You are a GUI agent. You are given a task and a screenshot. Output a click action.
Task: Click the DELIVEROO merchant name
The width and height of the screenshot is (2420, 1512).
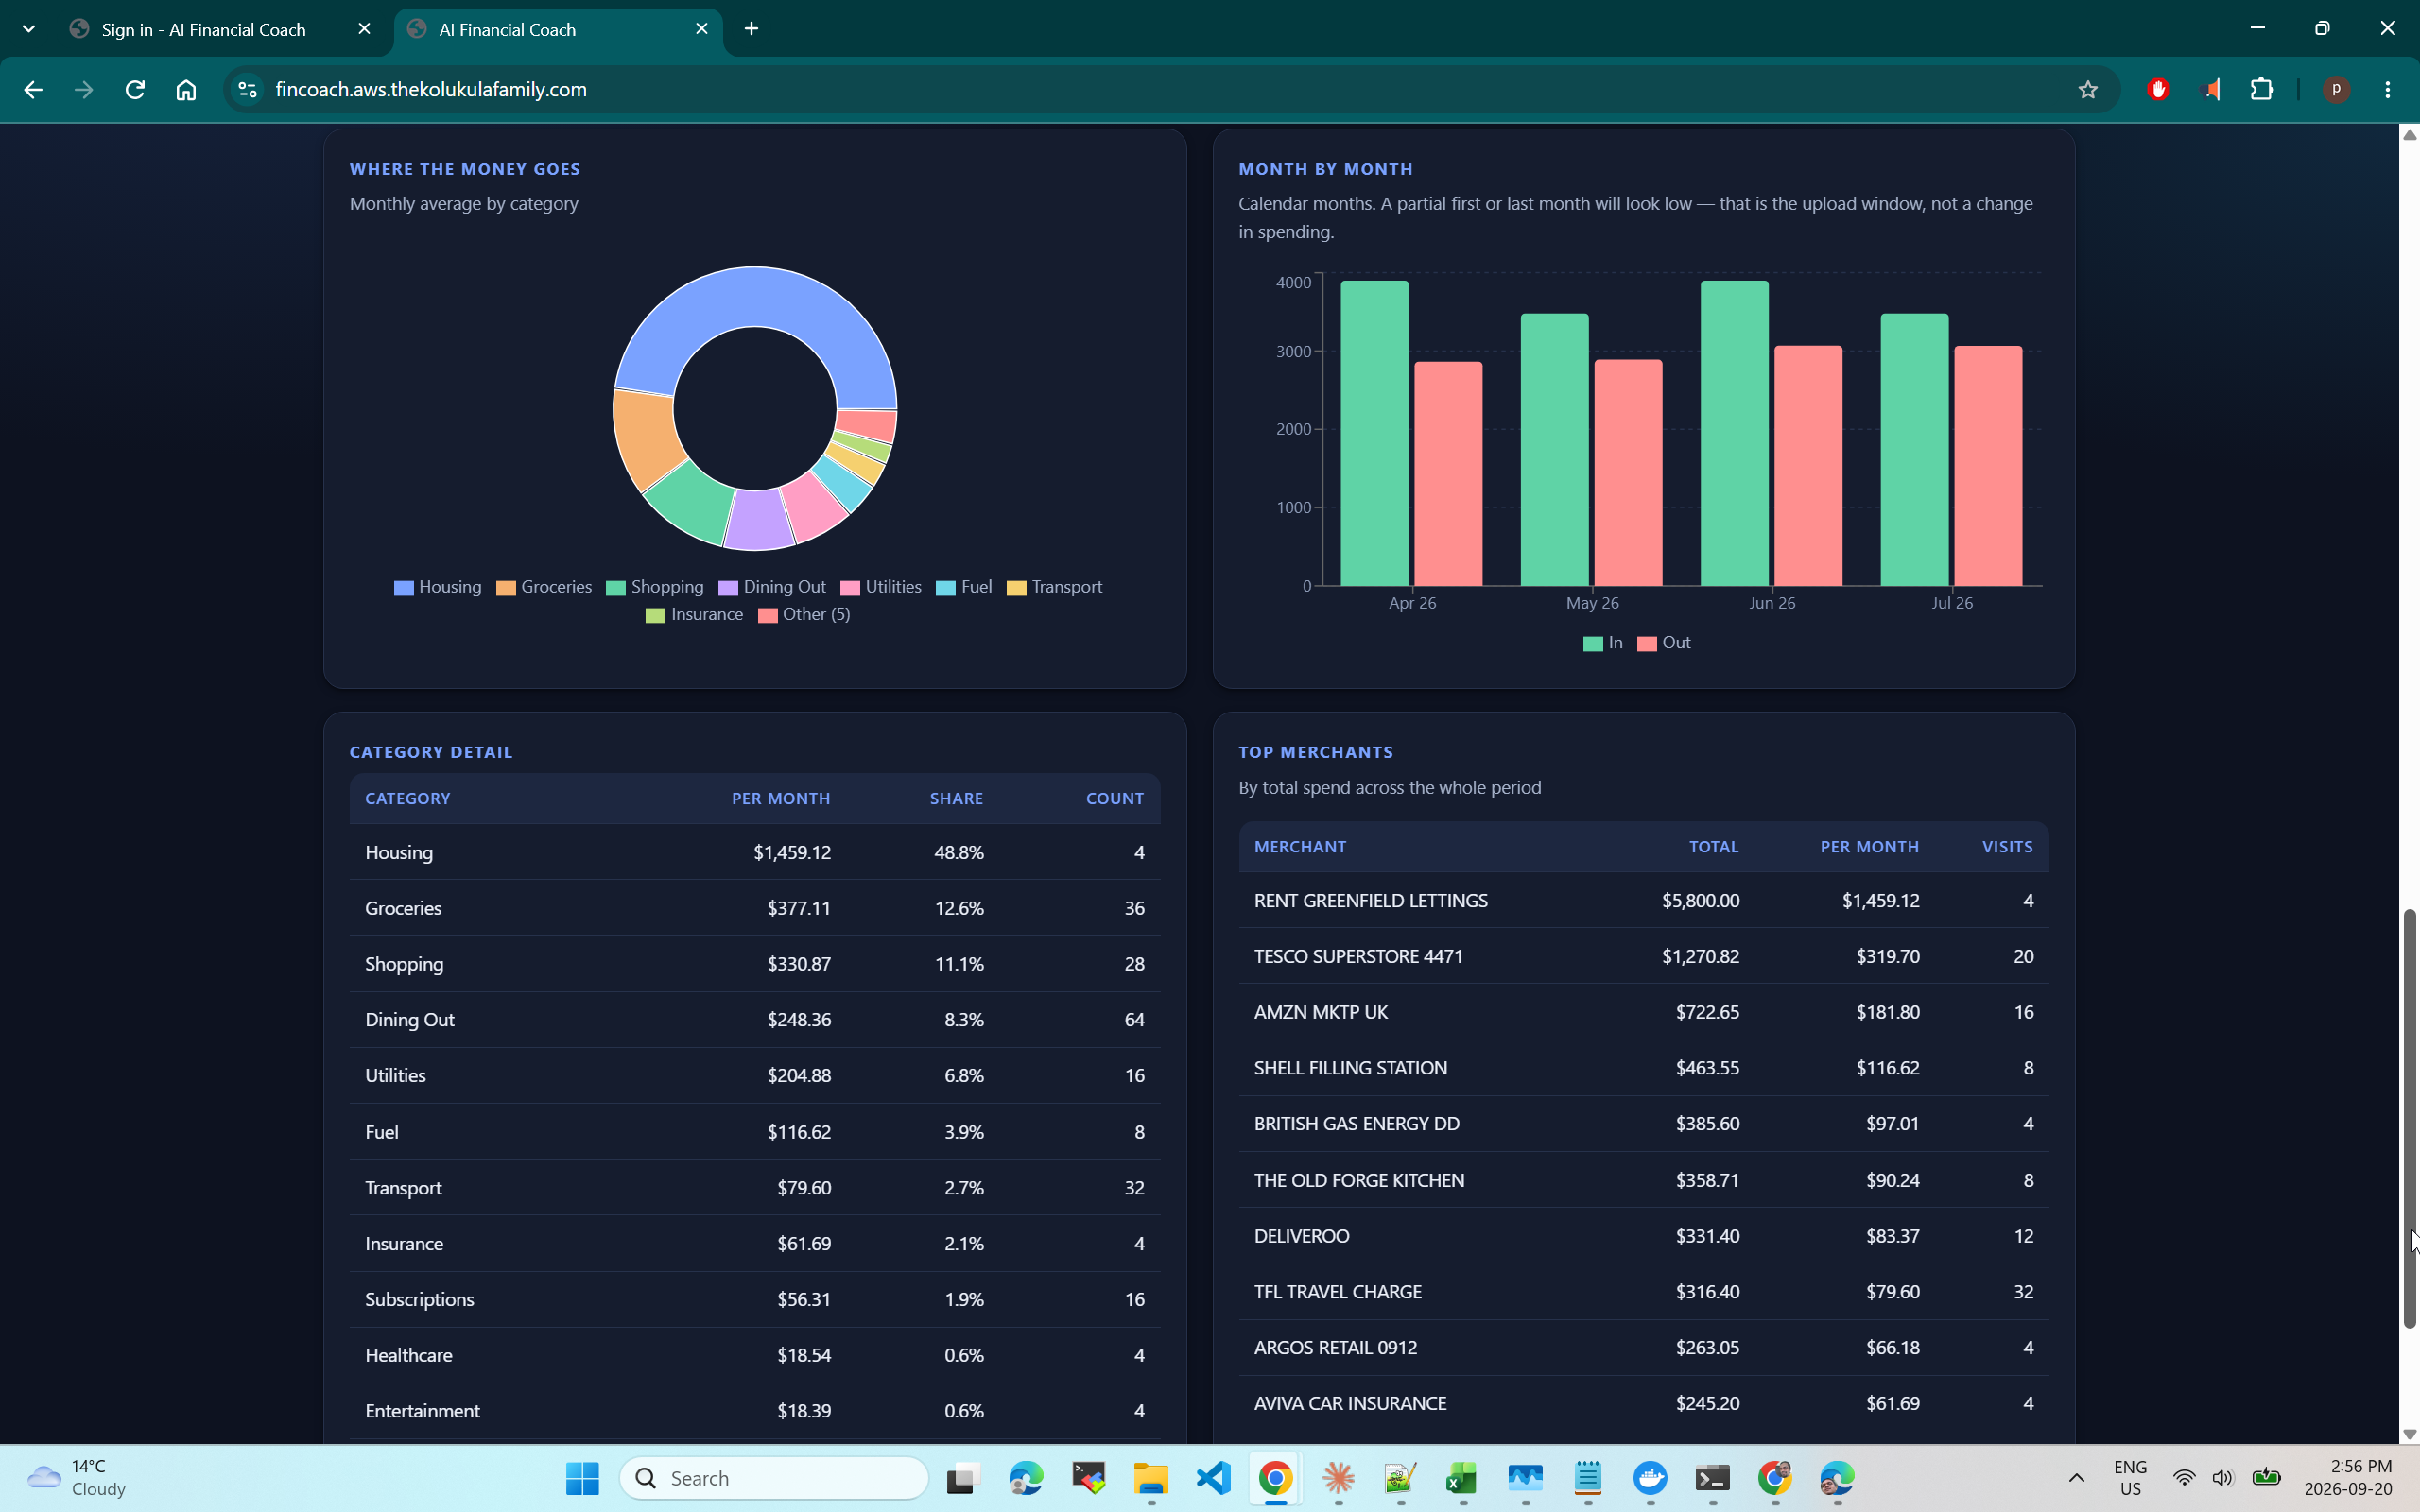point(1301,1236)
